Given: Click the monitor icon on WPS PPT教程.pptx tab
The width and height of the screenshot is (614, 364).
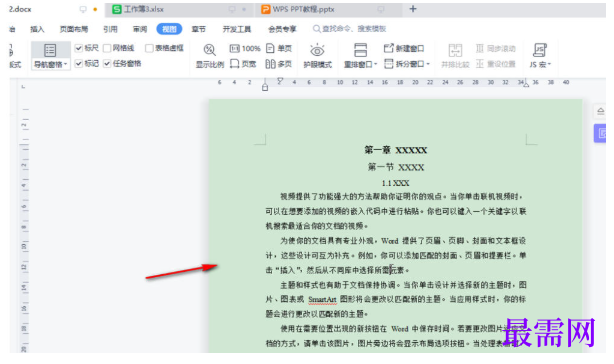Looking at the screenshot, I should (x=381, y=9).
